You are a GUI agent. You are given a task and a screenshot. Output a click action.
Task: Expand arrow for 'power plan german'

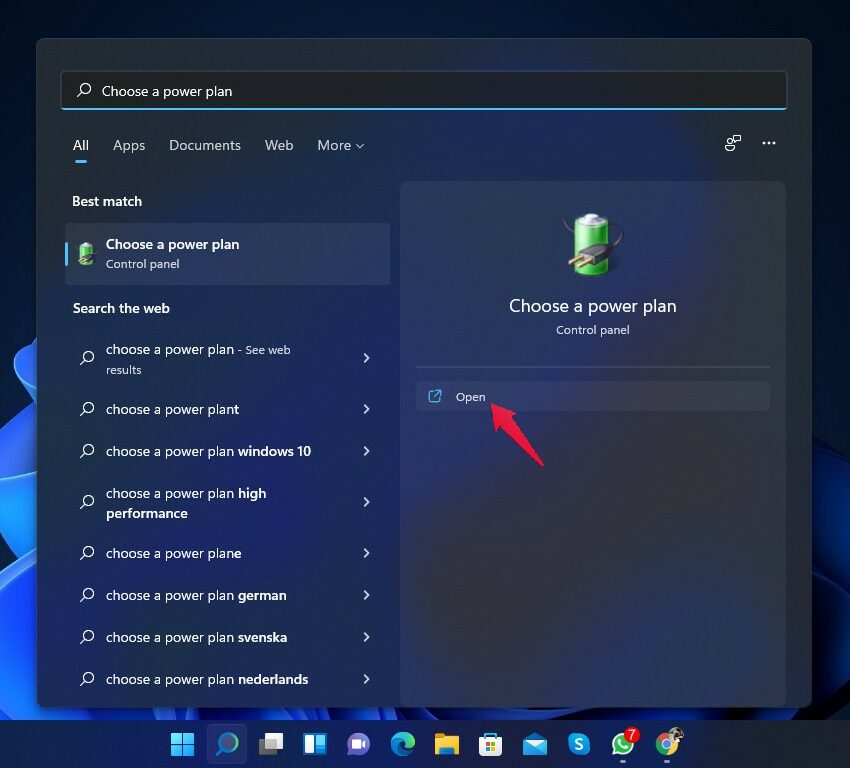coord(366,595)
